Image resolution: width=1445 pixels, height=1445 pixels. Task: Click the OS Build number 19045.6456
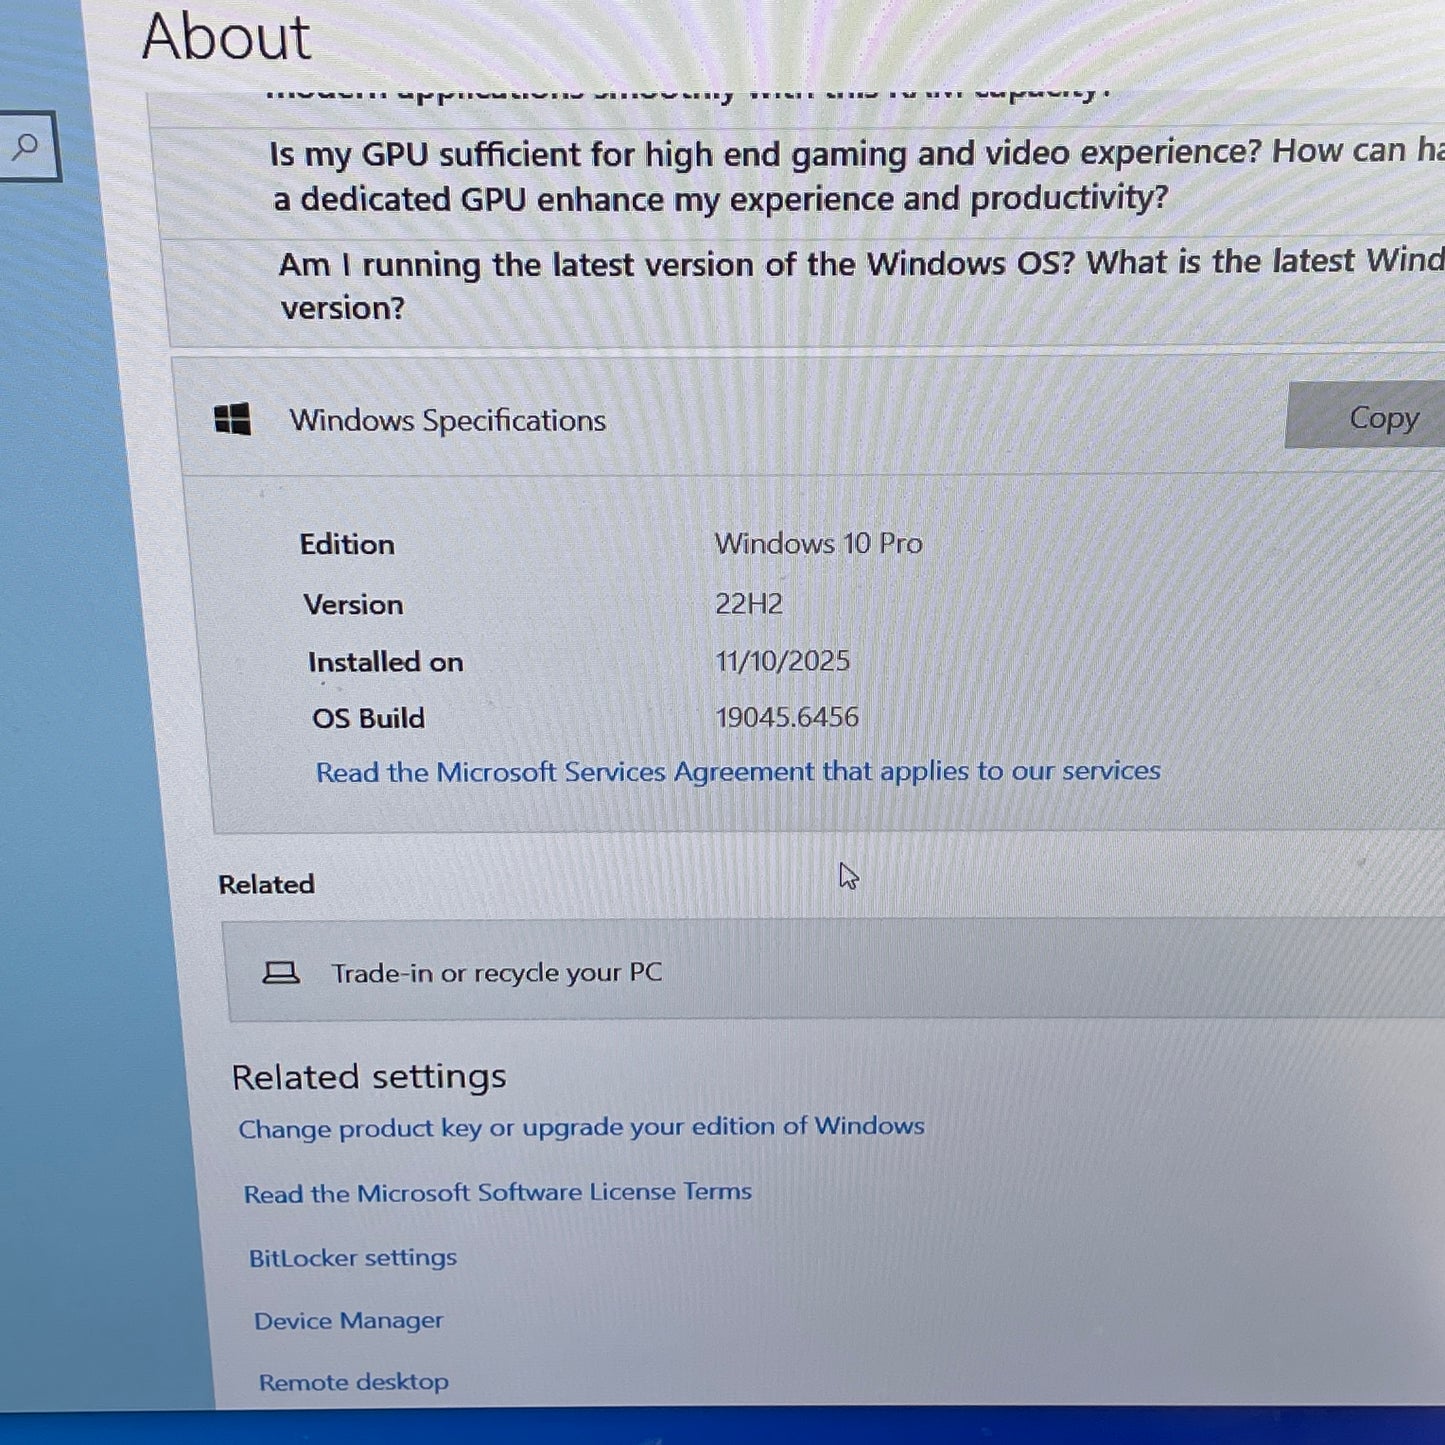point(787,717)
